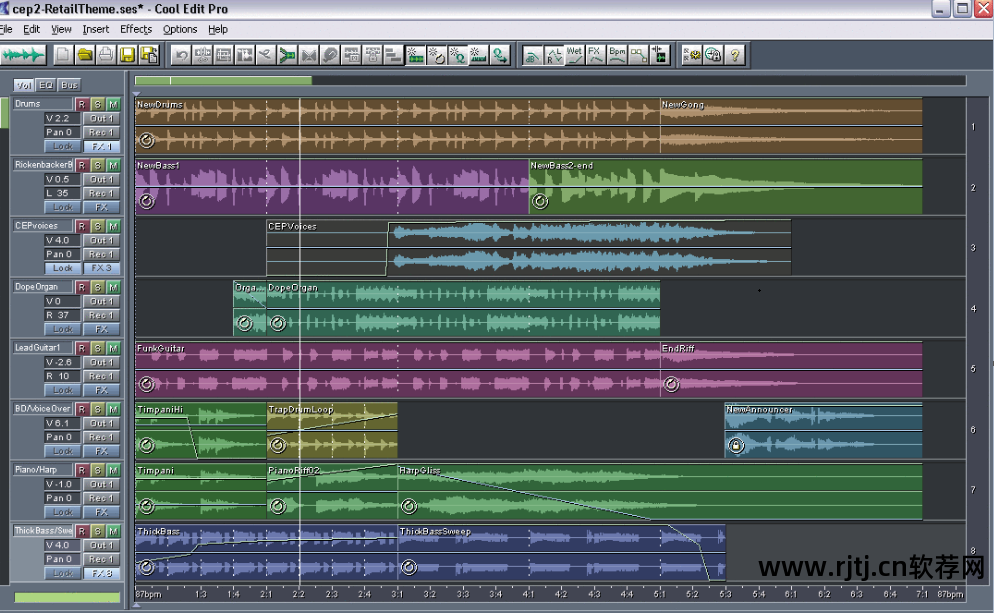Click the staggered blocks group icon
The image size is (994, 613).
[394, 56]
